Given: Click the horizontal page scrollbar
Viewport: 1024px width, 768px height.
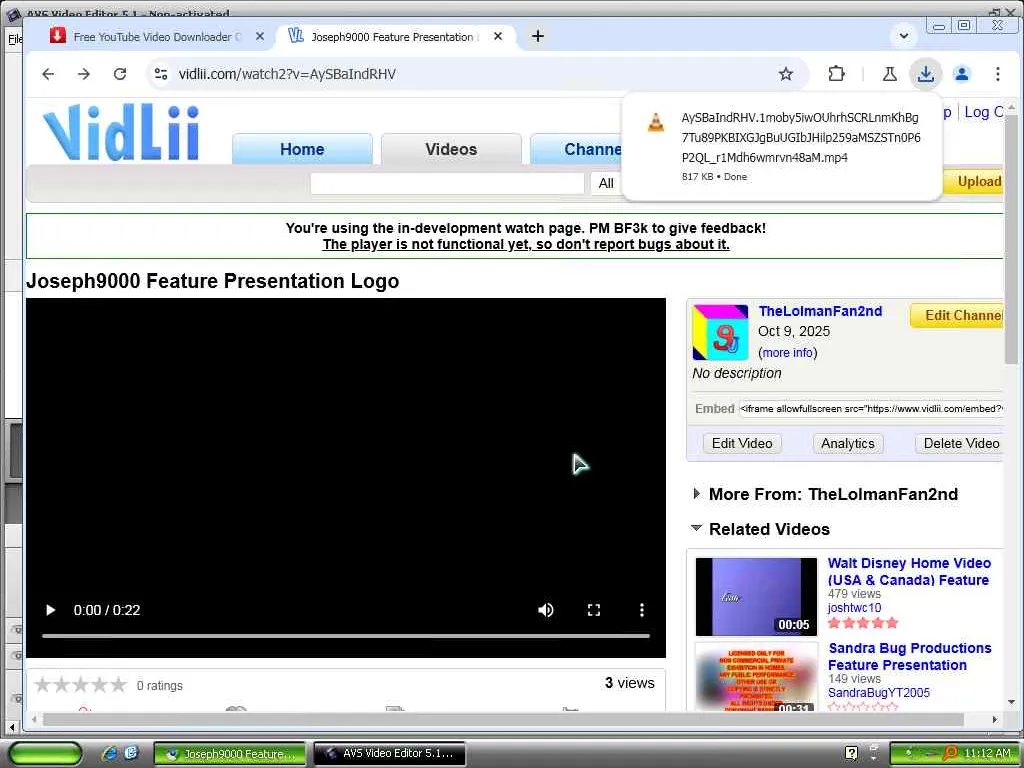Looking at the screenshot, I should point(503,720).
